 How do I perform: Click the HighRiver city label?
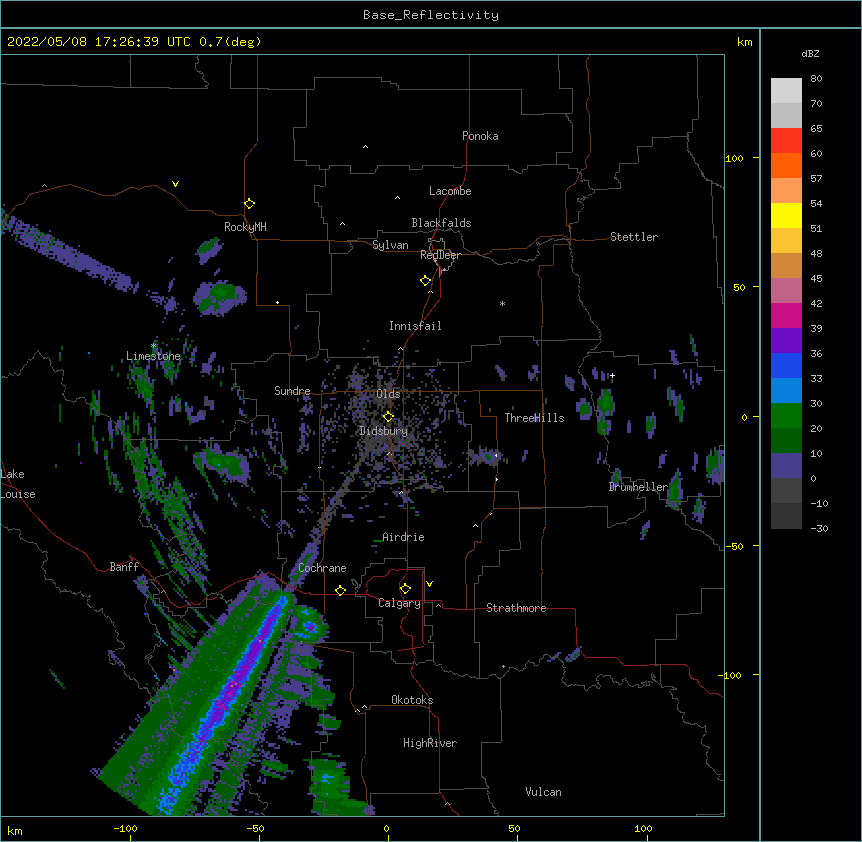(430, 743)
